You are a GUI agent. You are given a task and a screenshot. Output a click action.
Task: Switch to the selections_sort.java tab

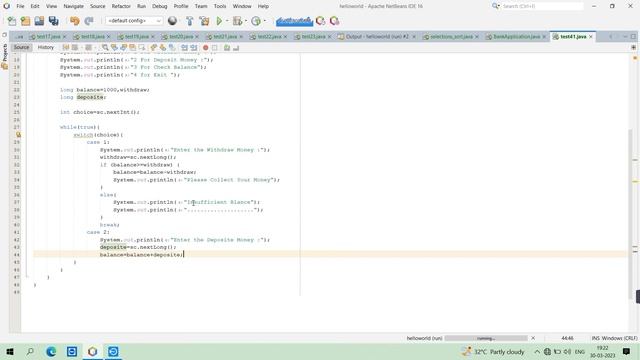[x=451, y=37]
